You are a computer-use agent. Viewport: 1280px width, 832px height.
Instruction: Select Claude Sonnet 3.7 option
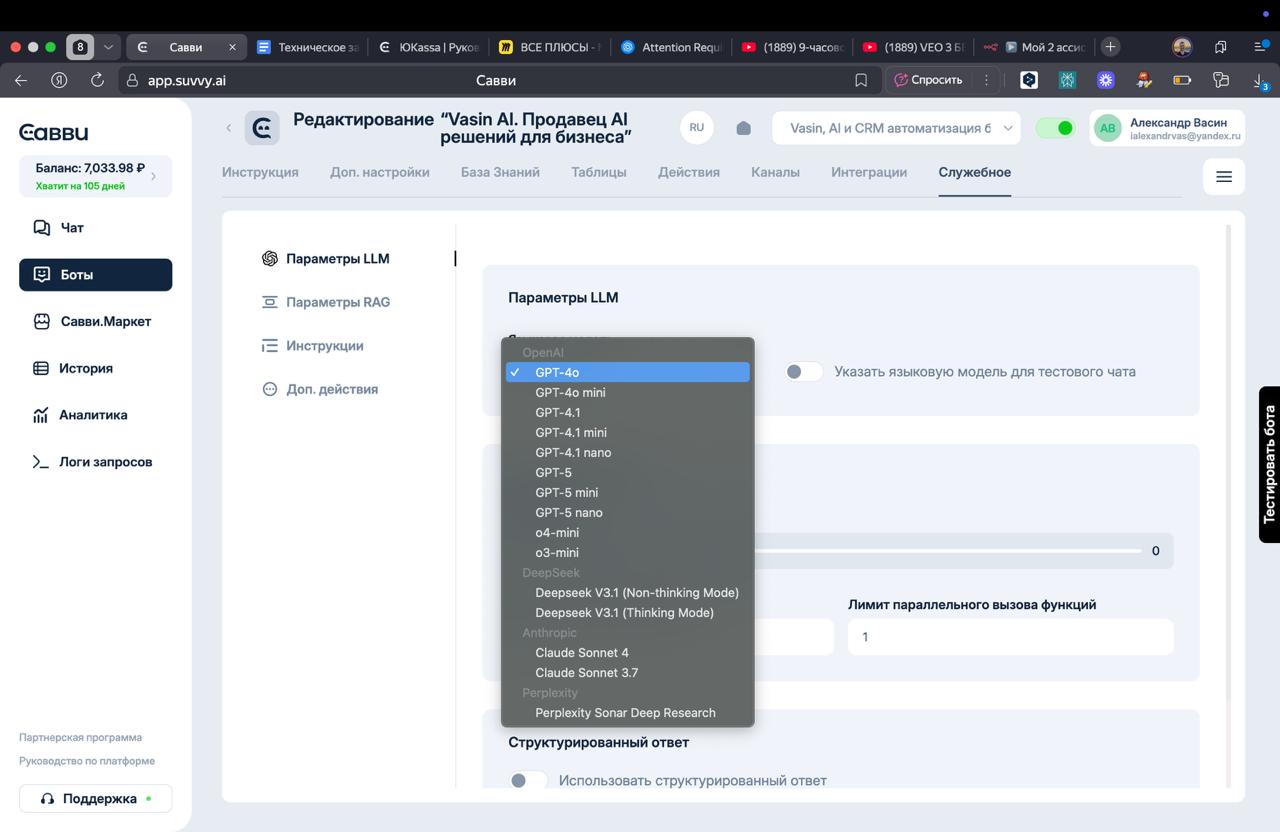tap(627, 672)
